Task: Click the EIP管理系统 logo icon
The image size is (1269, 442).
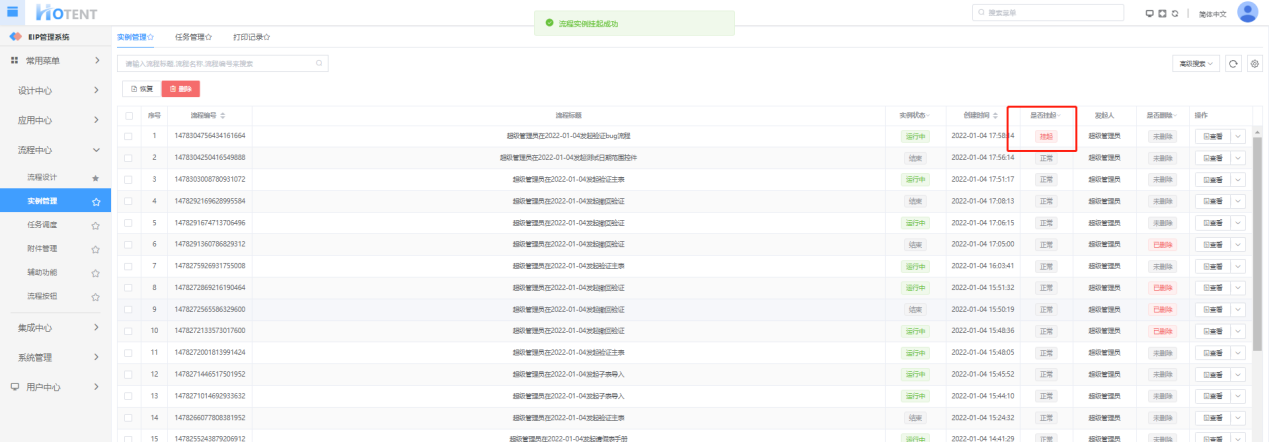Action: click(x=15, y=37)
